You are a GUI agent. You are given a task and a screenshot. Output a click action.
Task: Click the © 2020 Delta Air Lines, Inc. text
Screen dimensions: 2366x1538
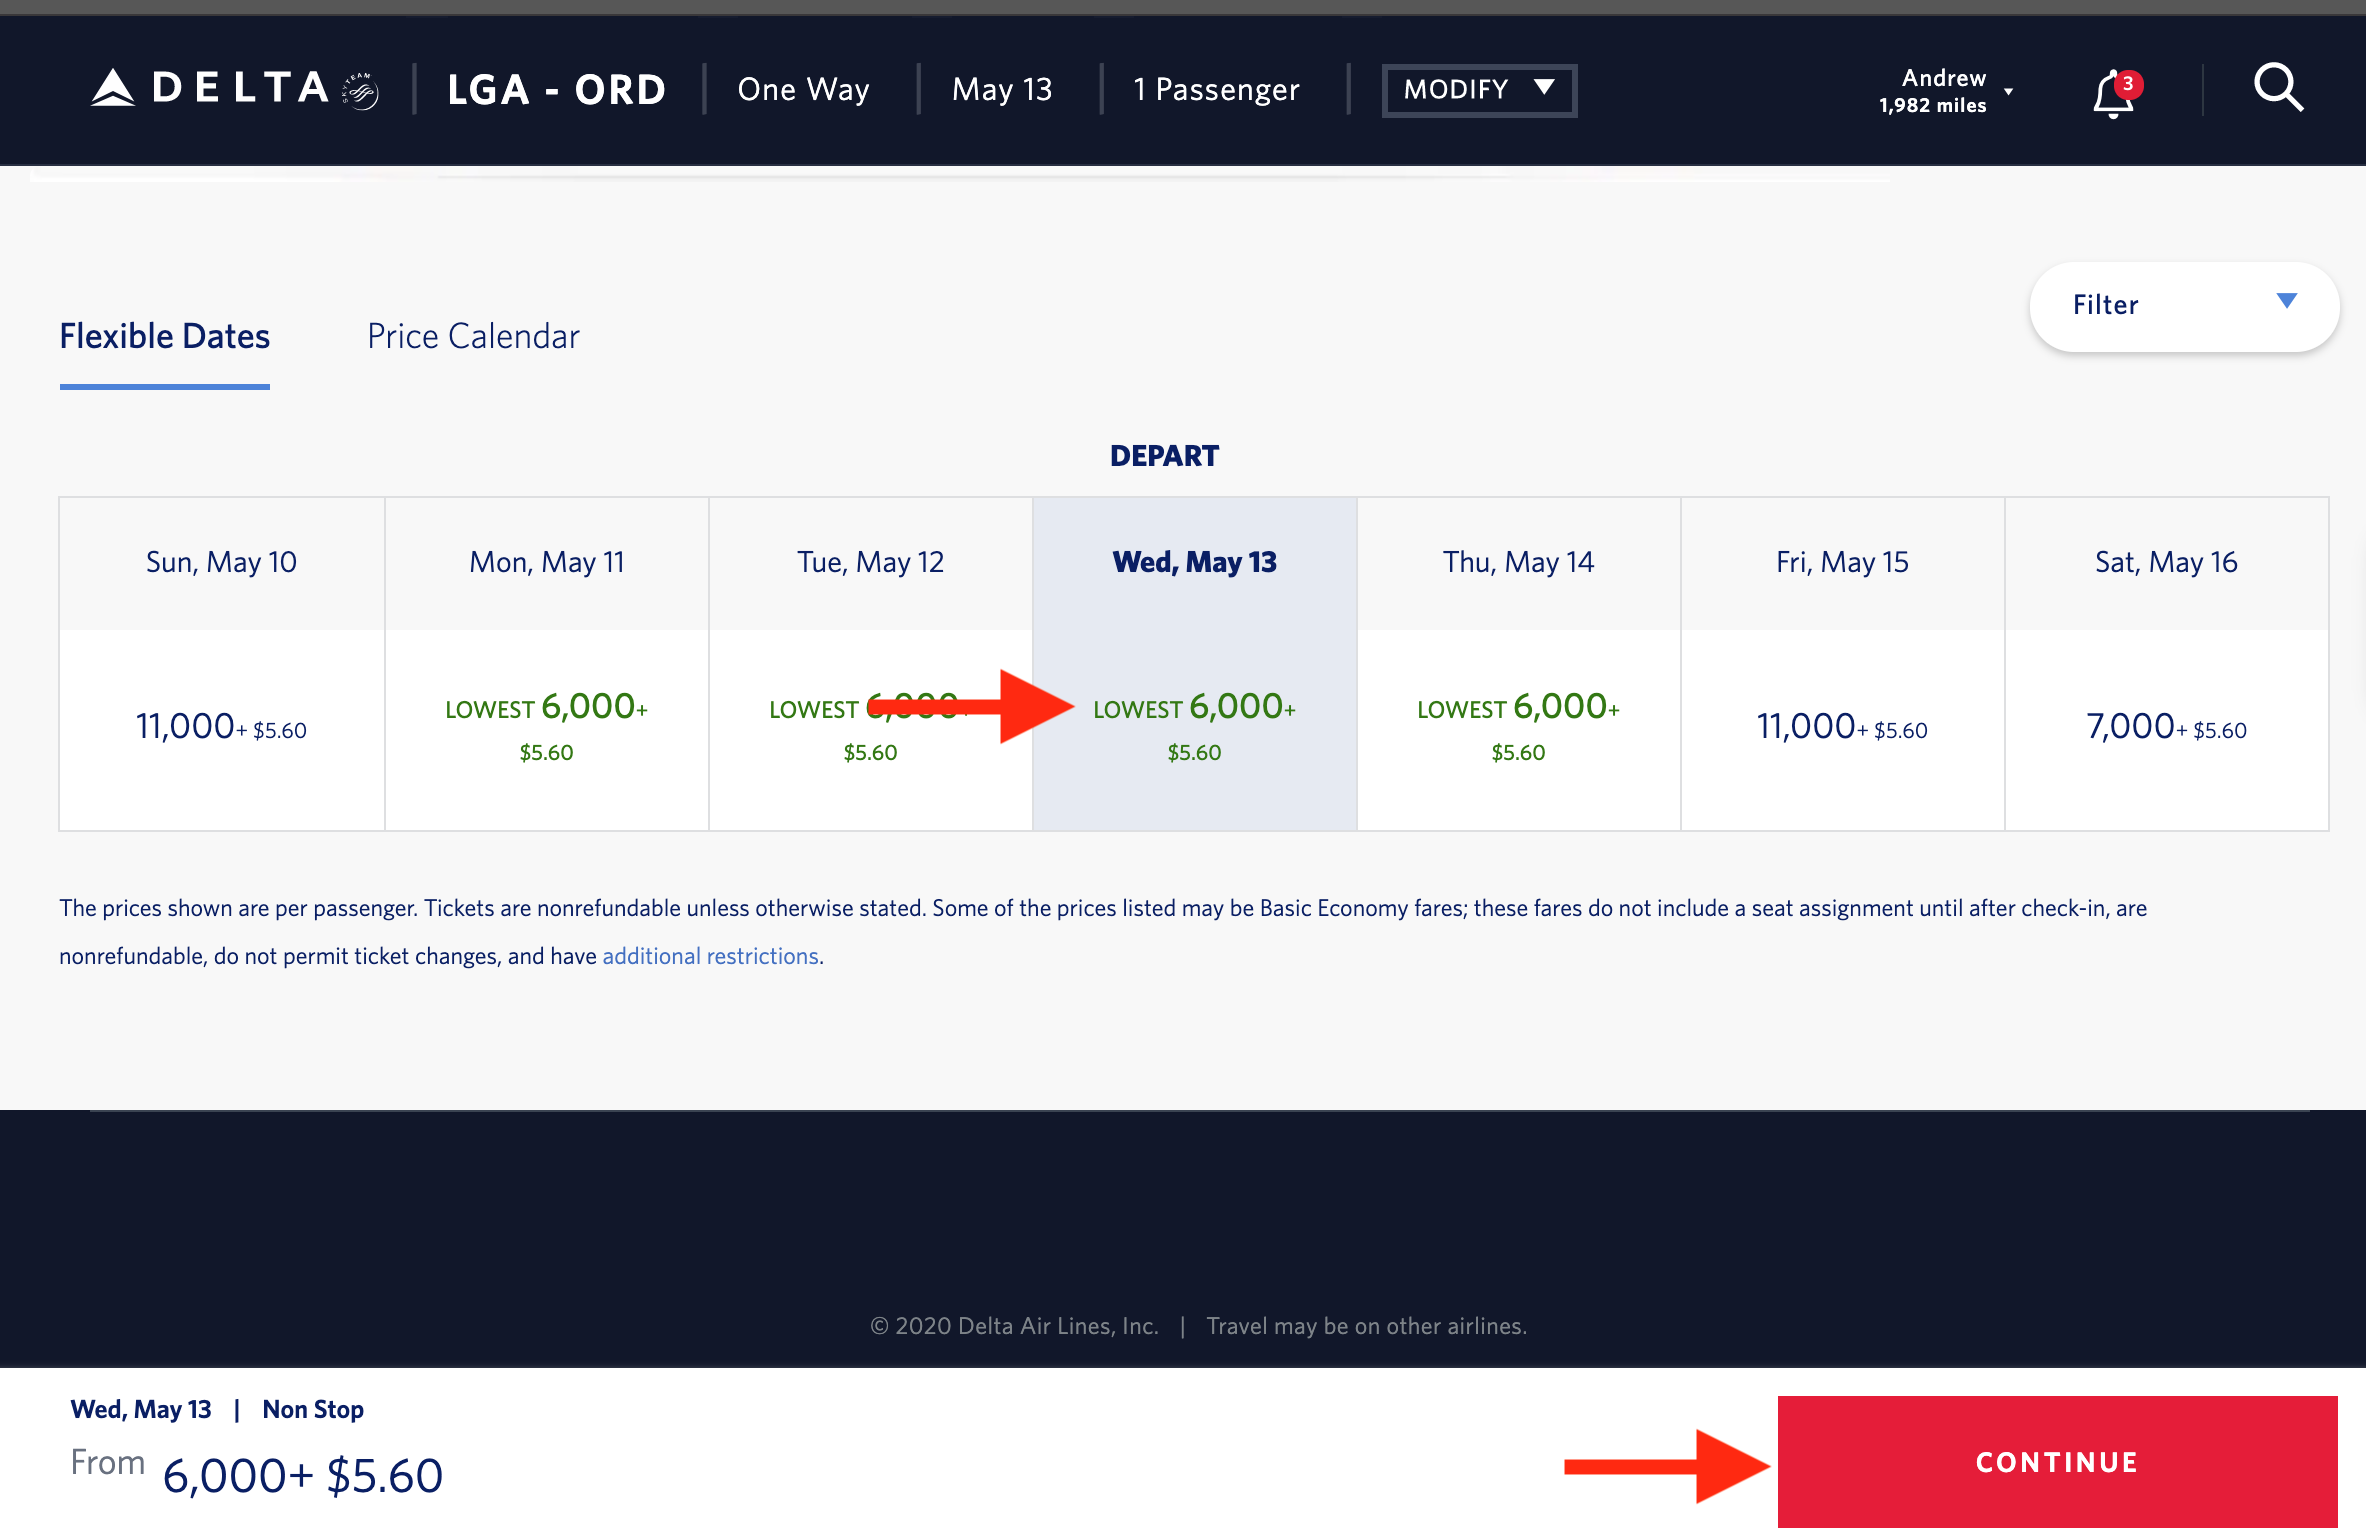coord(1014,1326)
